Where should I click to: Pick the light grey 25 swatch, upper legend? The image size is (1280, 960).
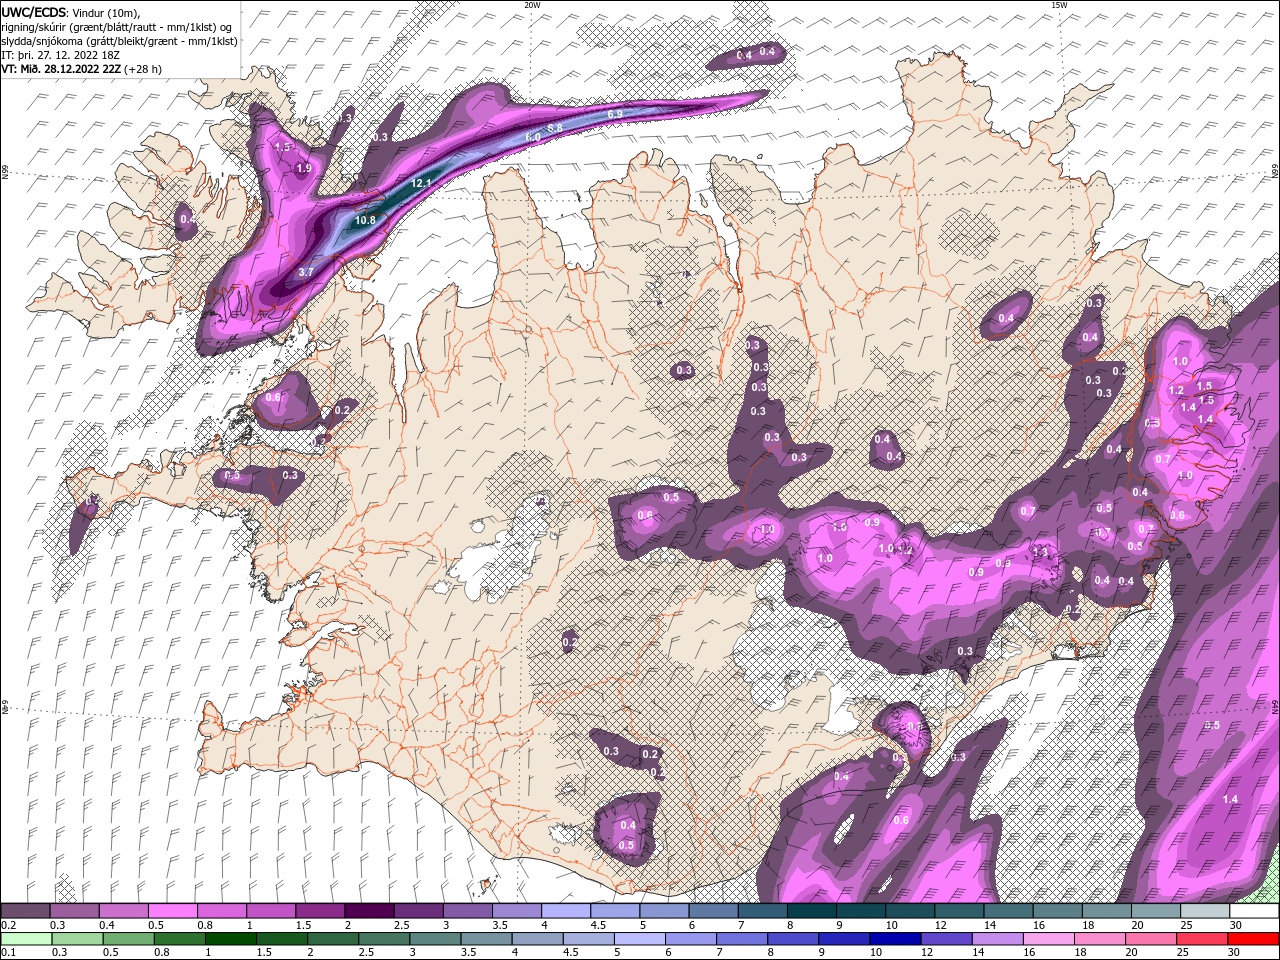1205,911
